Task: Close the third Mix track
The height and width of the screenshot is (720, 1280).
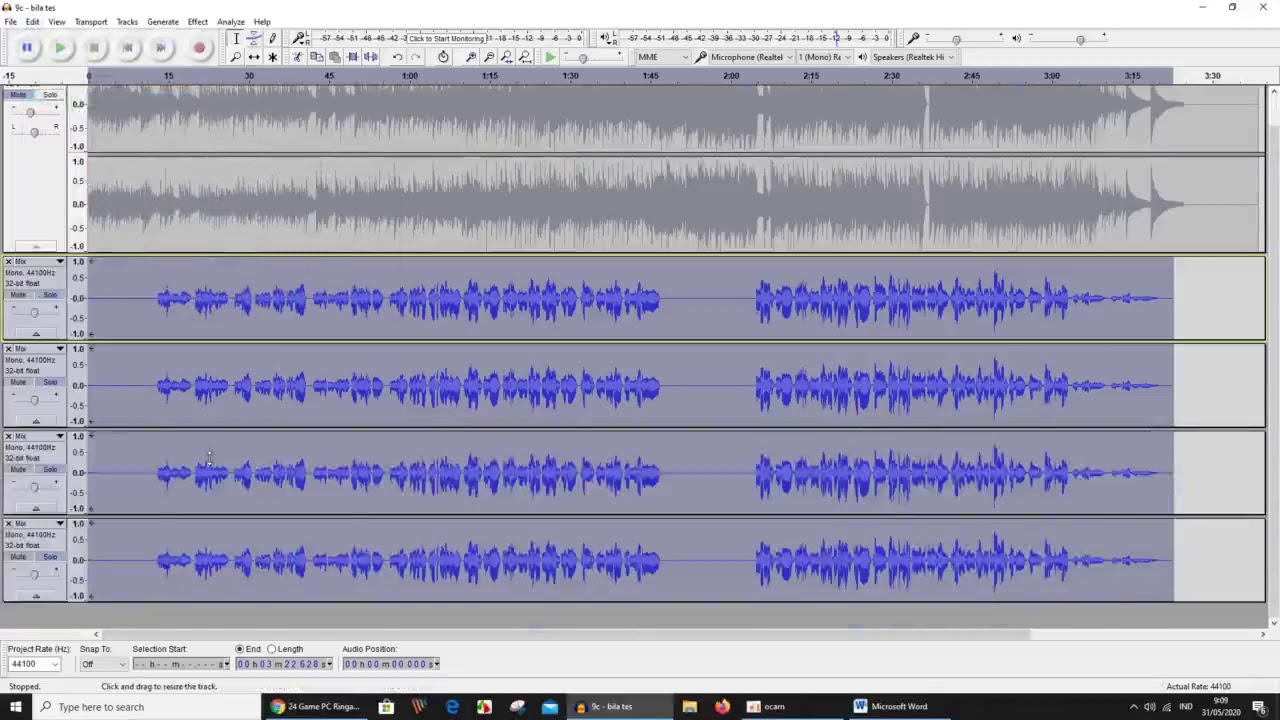Action: [9, 437]
